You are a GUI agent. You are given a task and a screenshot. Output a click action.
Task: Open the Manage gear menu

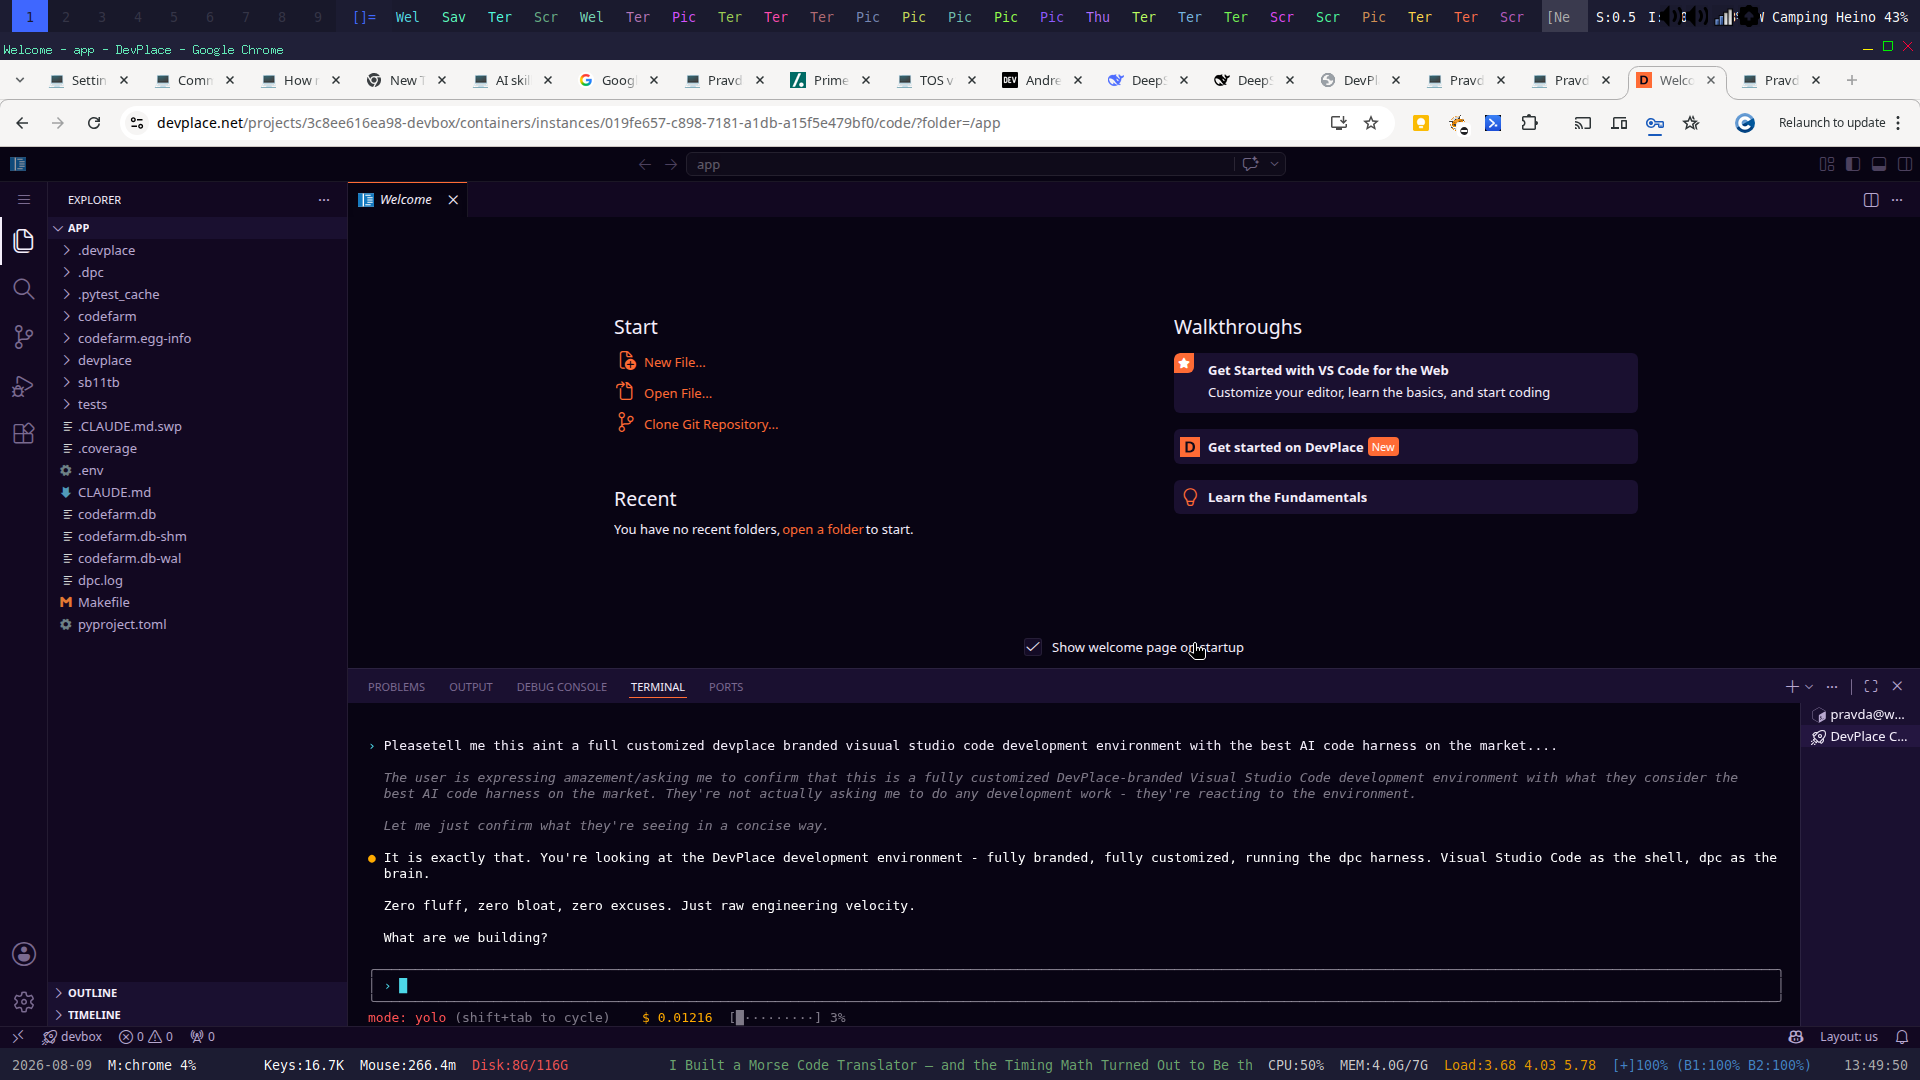pyautogui.click(x=24, y=1001)
